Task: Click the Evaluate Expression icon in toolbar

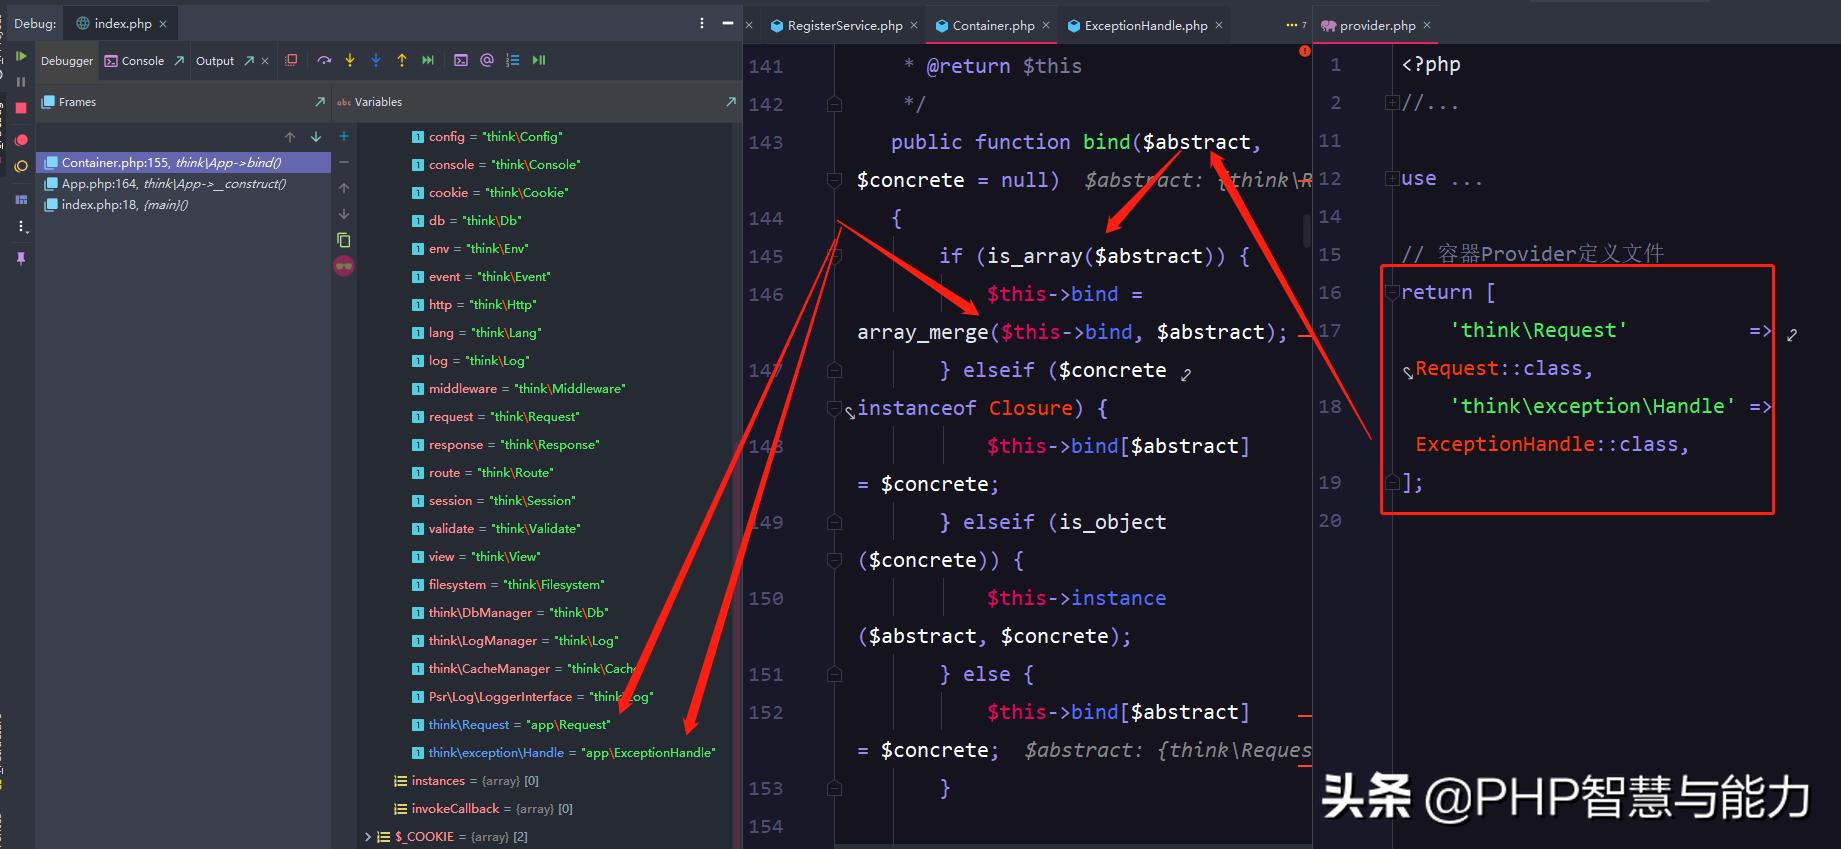Action: point(461,60)
